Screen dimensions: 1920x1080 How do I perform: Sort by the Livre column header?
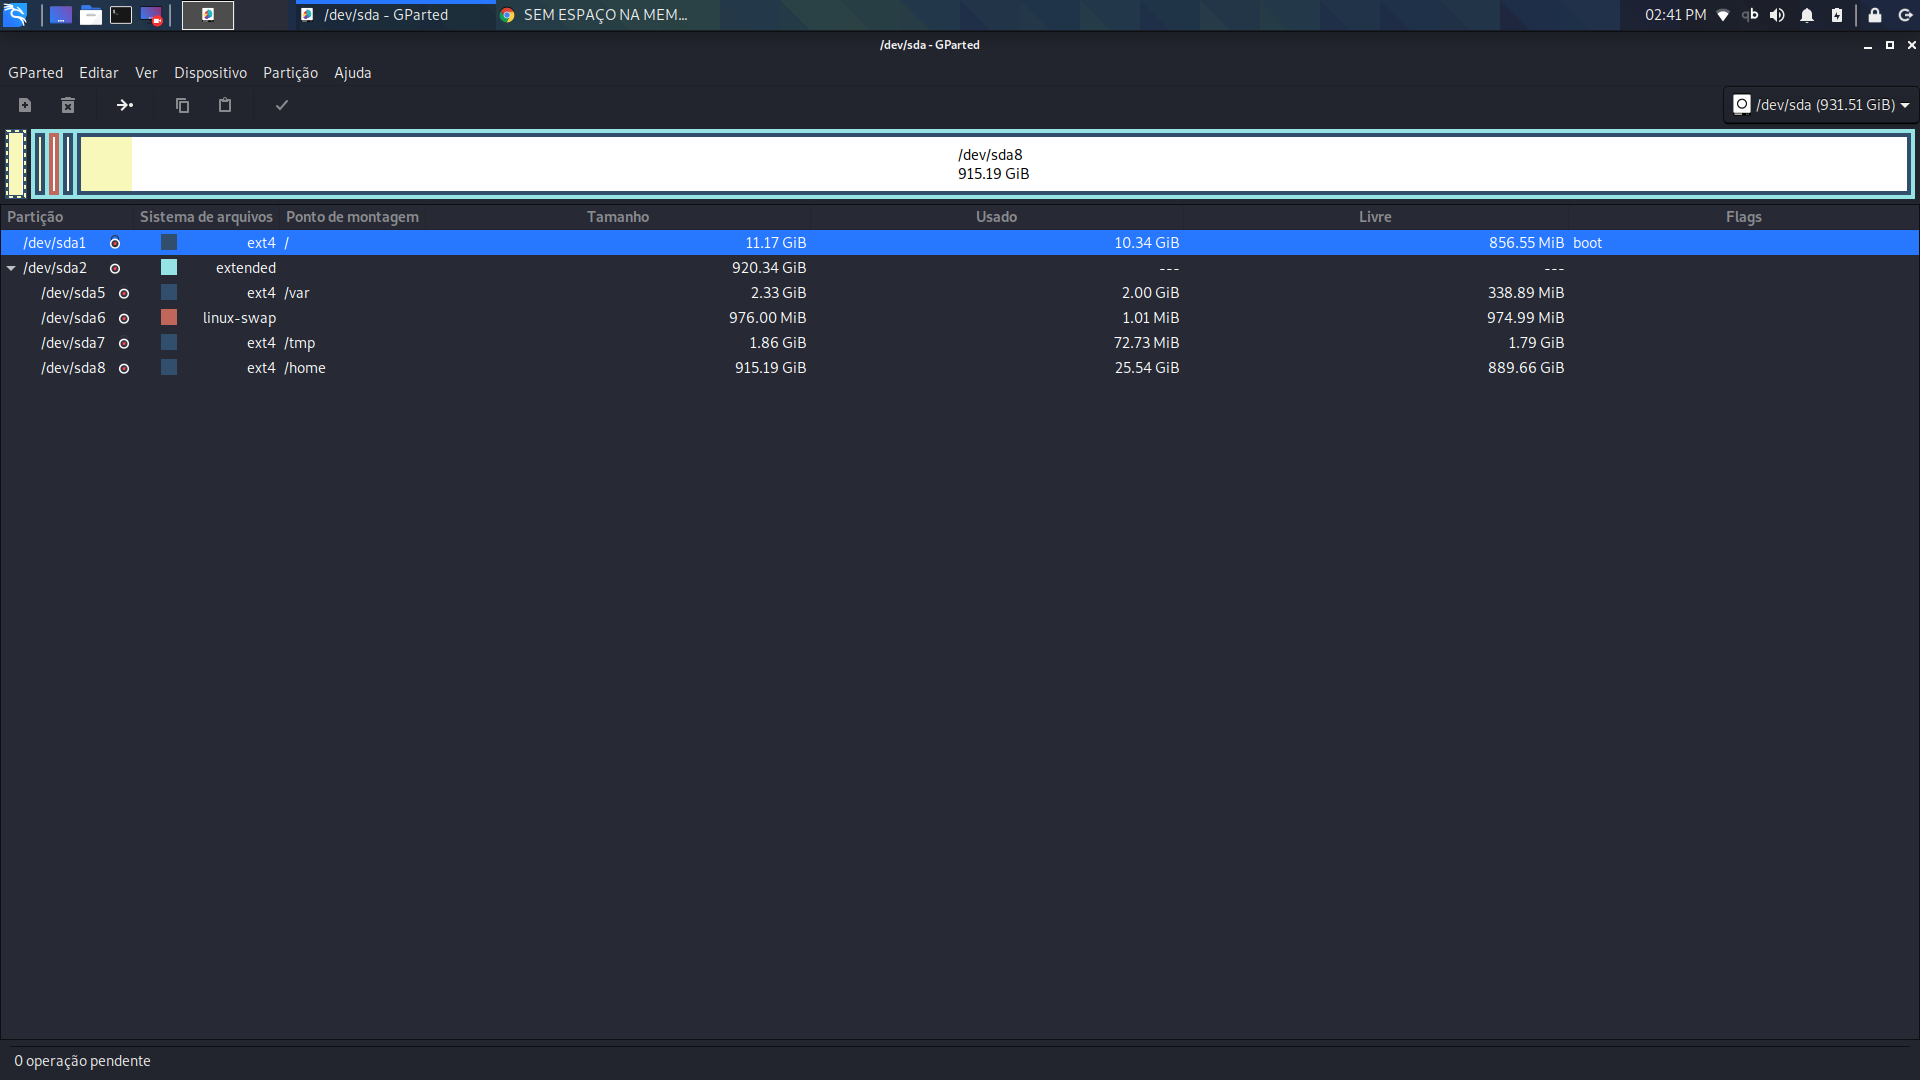click(1375, 217)
